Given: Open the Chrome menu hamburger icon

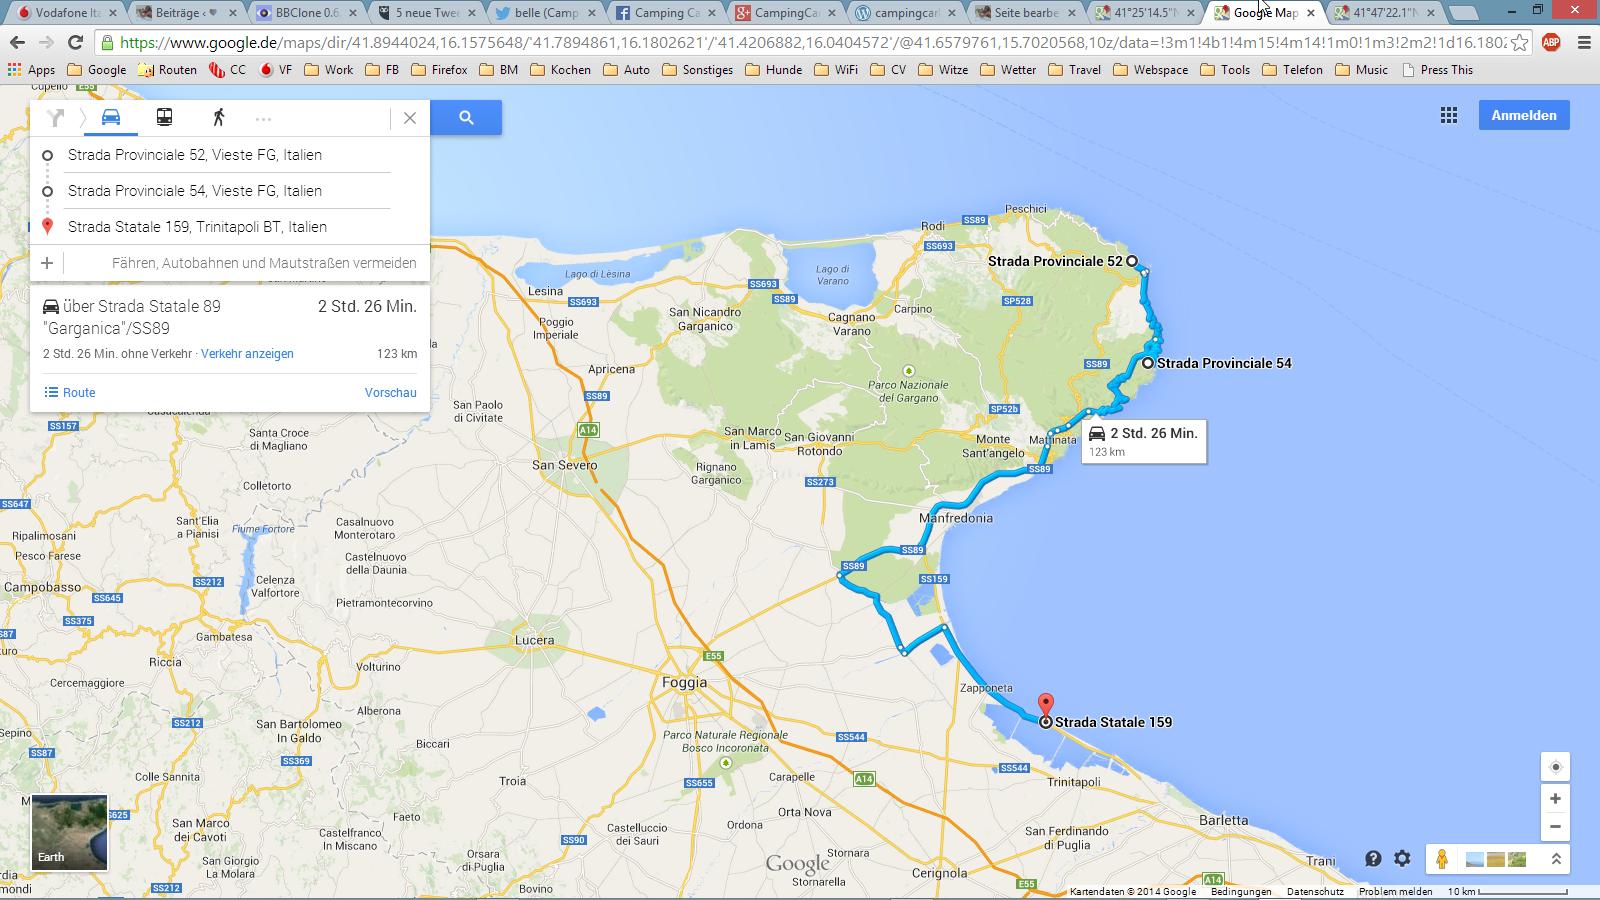Looking at the screenshot, I should click(1584, 43).
